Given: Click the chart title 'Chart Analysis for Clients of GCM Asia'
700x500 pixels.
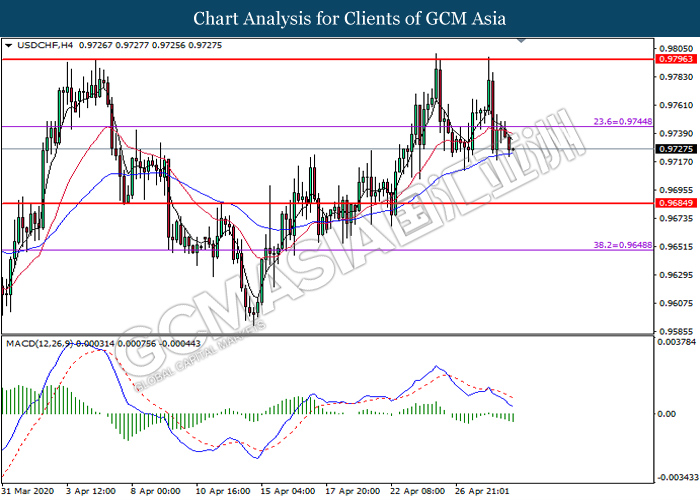Looking at the screenshot, I should (x=350, y=18).
